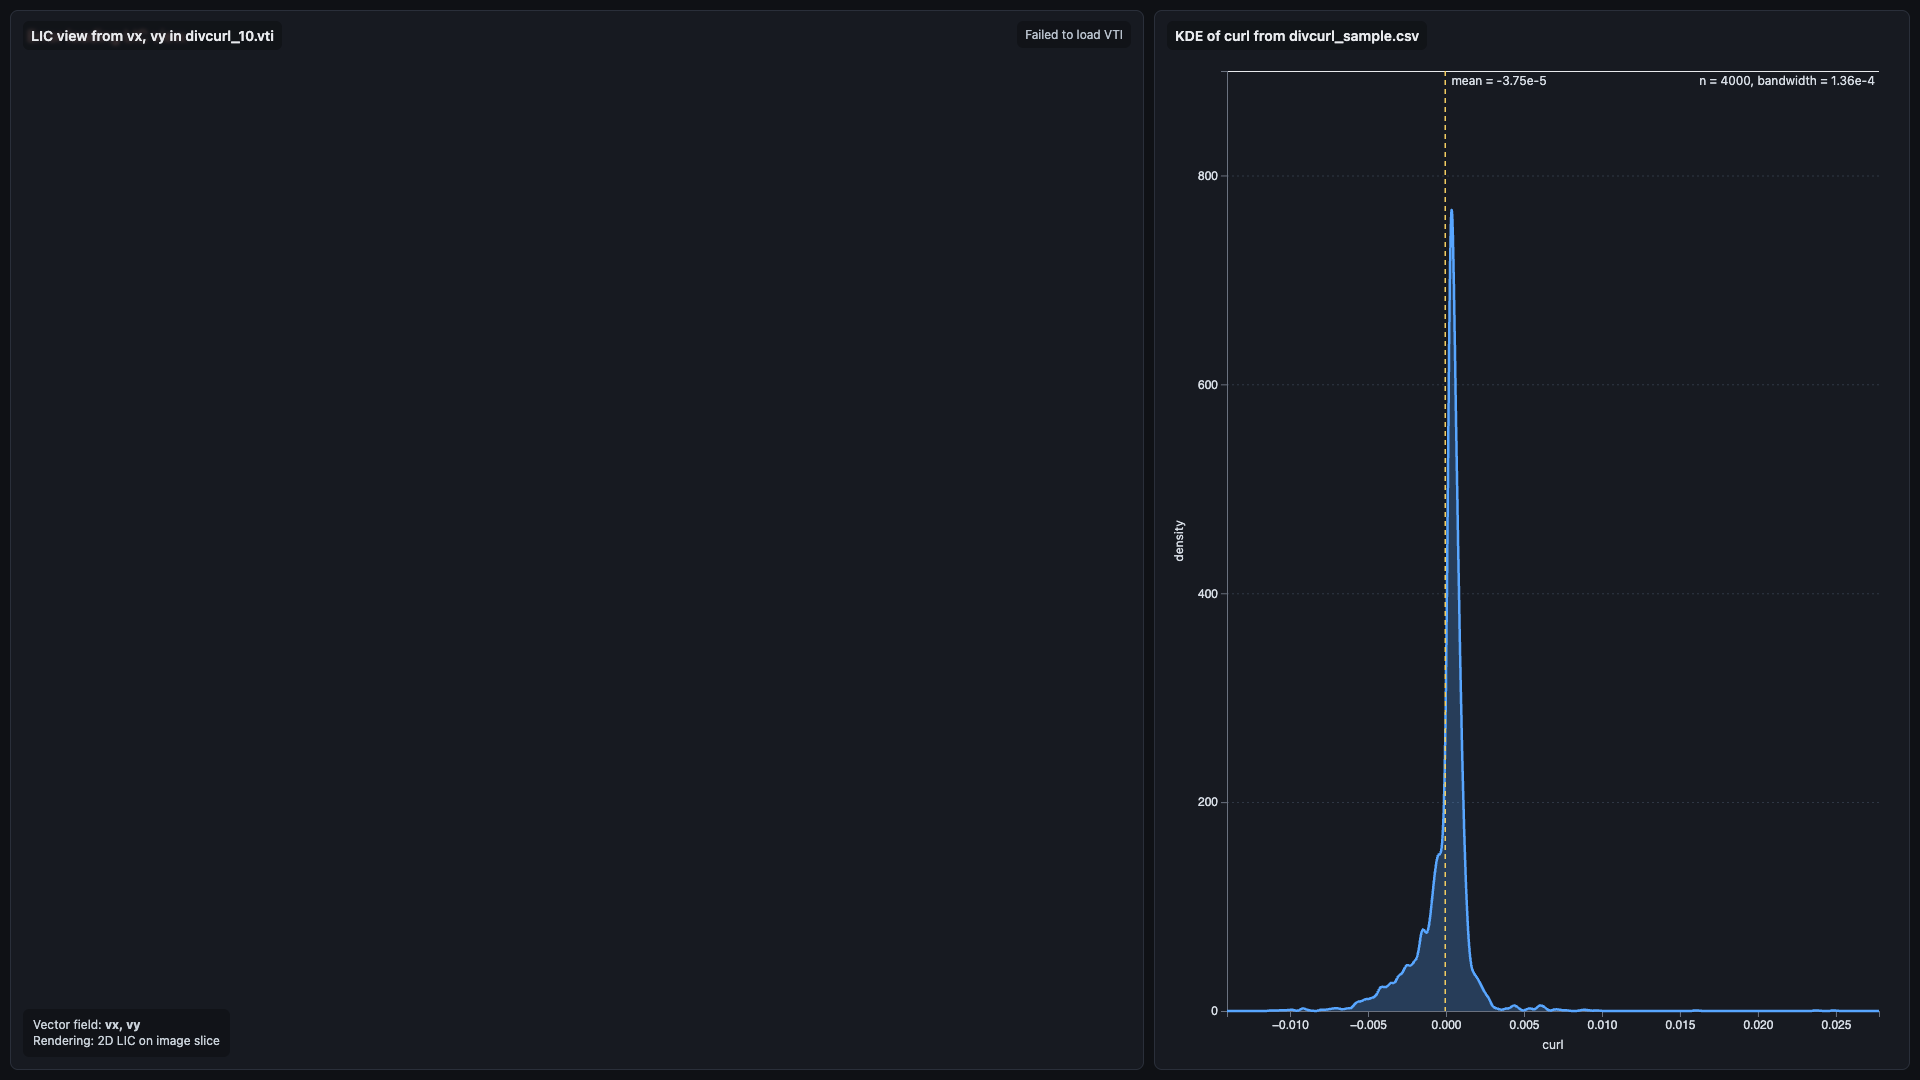1920x1080 pixels.
Task: Click the dashed mean line on the chart
Action: click(1445, 540)
